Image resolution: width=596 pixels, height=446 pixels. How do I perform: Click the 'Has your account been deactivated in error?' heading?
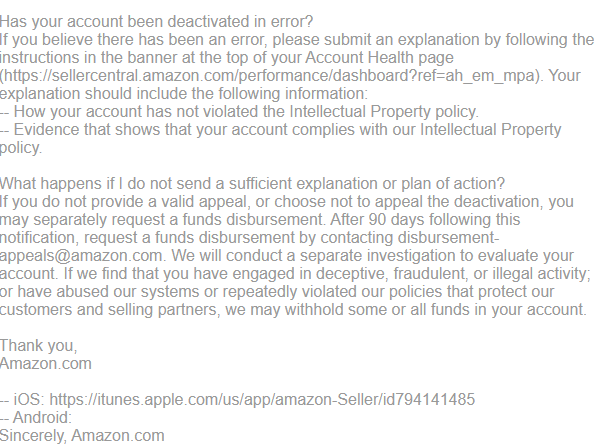(156, 22)
